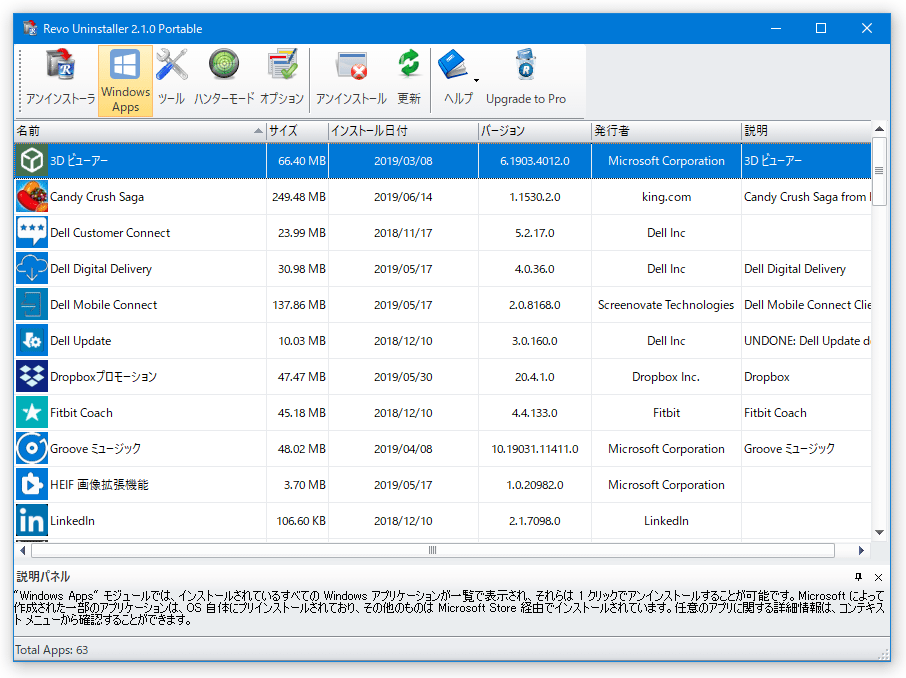Screen dimensions: 906x678
Task: Click the Revo Uninstaller title bar icon
Action: pos(30,28)
